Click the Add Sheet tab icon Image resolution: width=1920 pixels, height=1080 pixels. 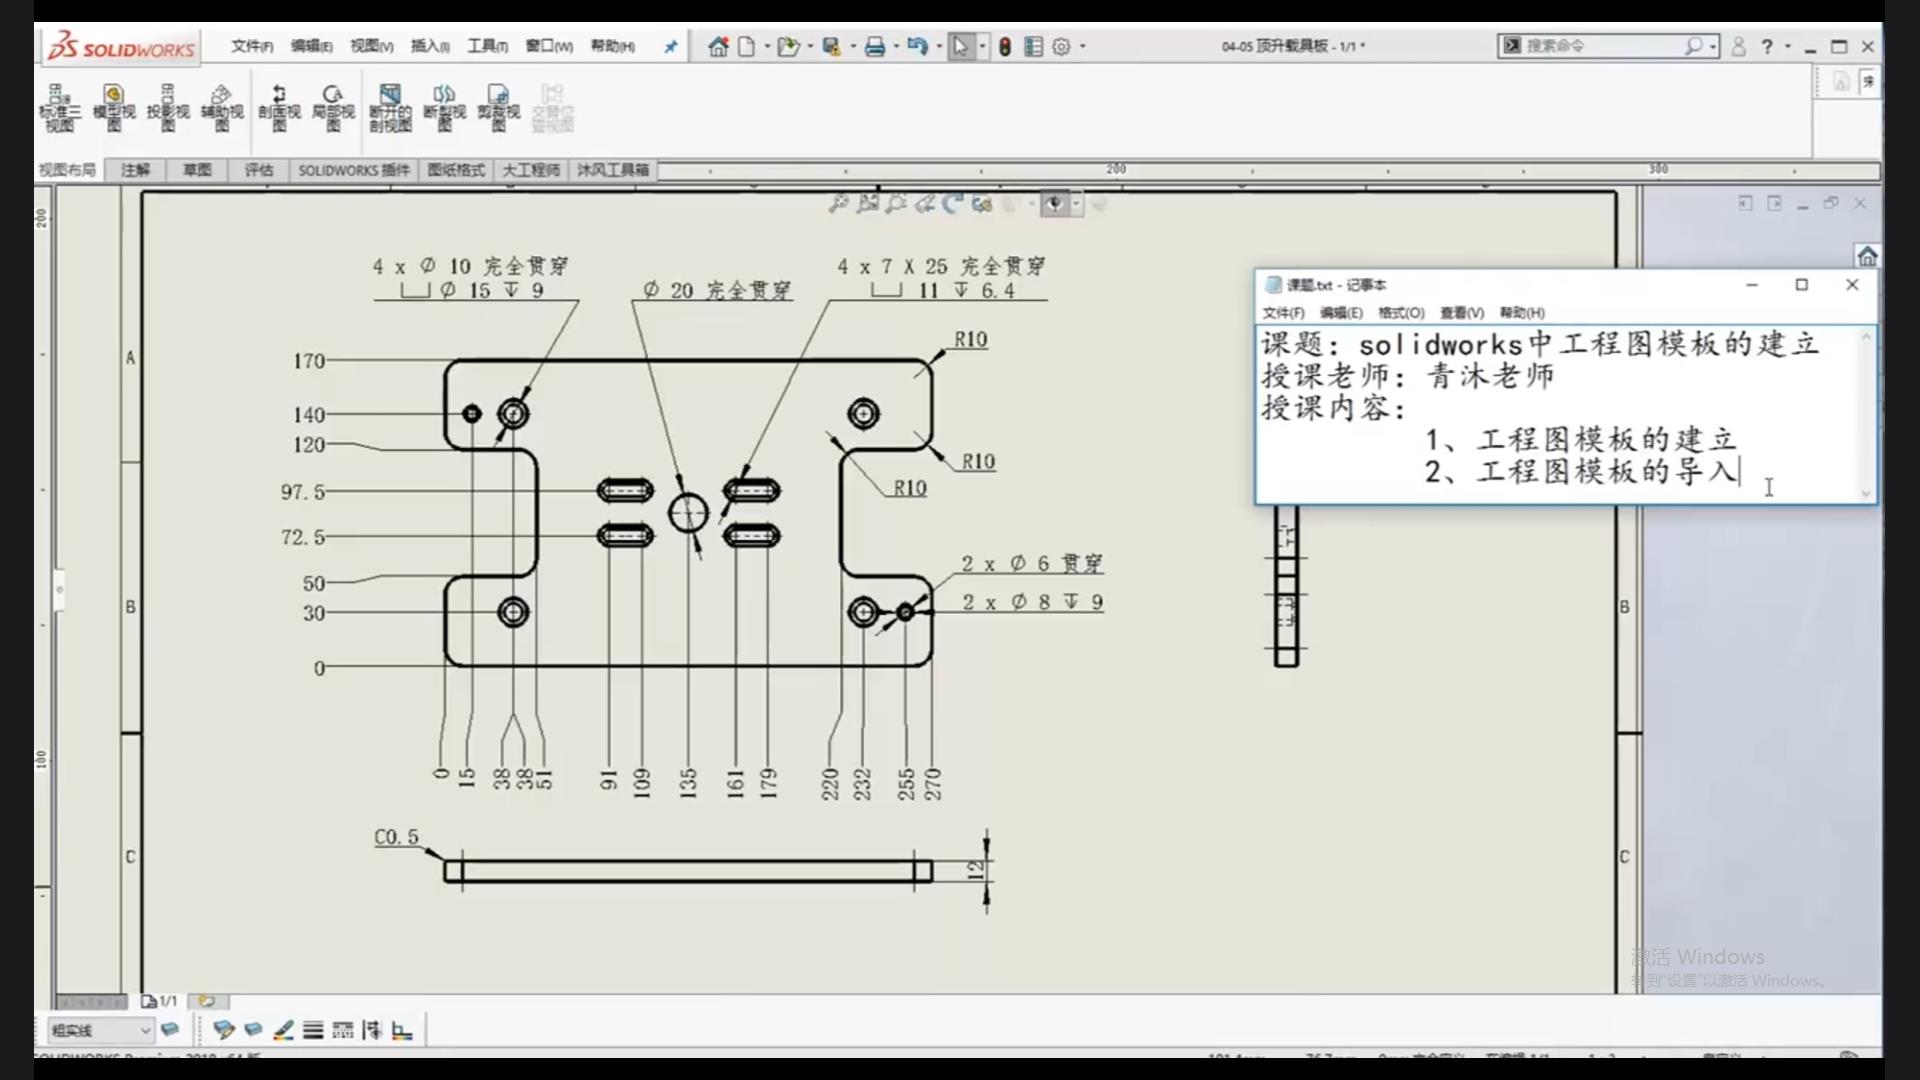(207, 1001)
